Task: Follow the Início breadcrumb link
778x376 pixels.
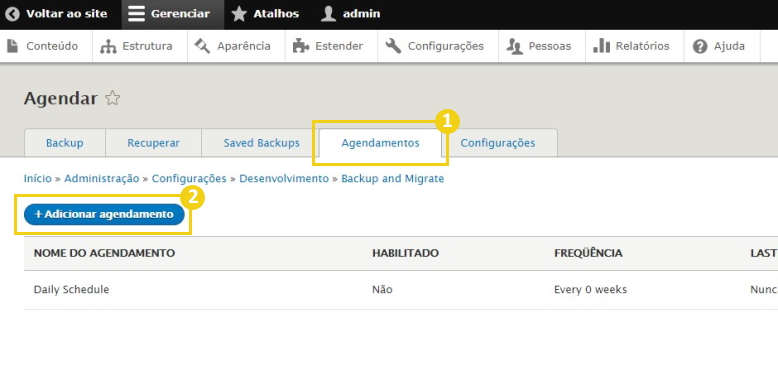Action: [38, 179]
